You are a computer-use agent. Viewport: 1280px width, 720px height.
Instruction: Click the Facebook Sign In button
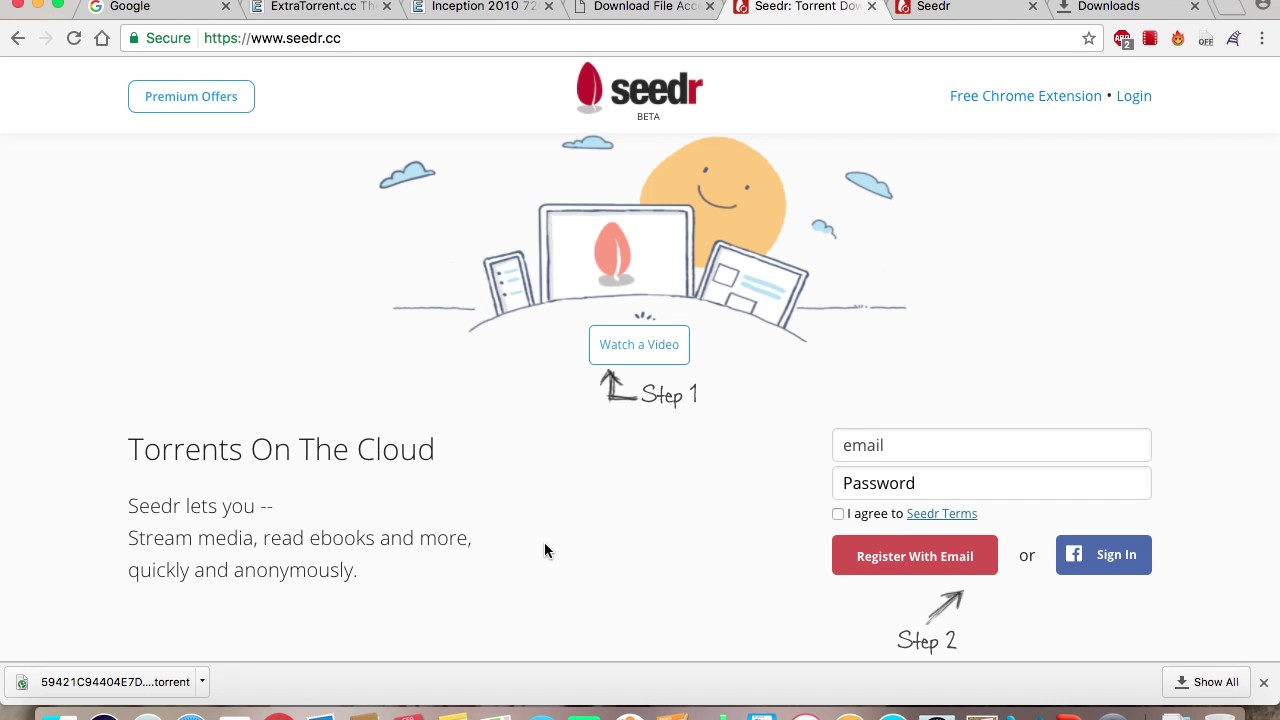tap(1104, 555)
